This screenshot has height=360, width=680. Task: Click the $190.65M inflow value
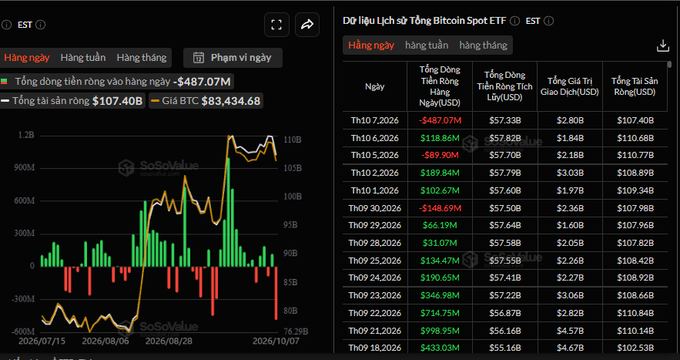point(440,278)
